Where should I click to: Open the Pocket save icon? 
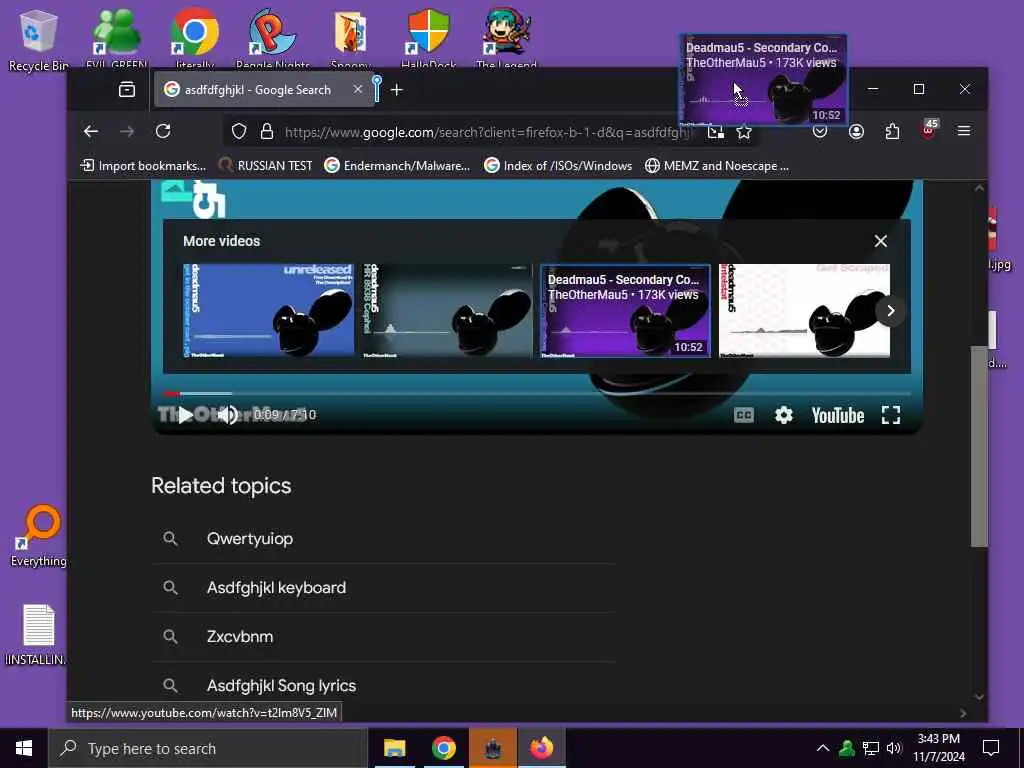pos(820,133)
